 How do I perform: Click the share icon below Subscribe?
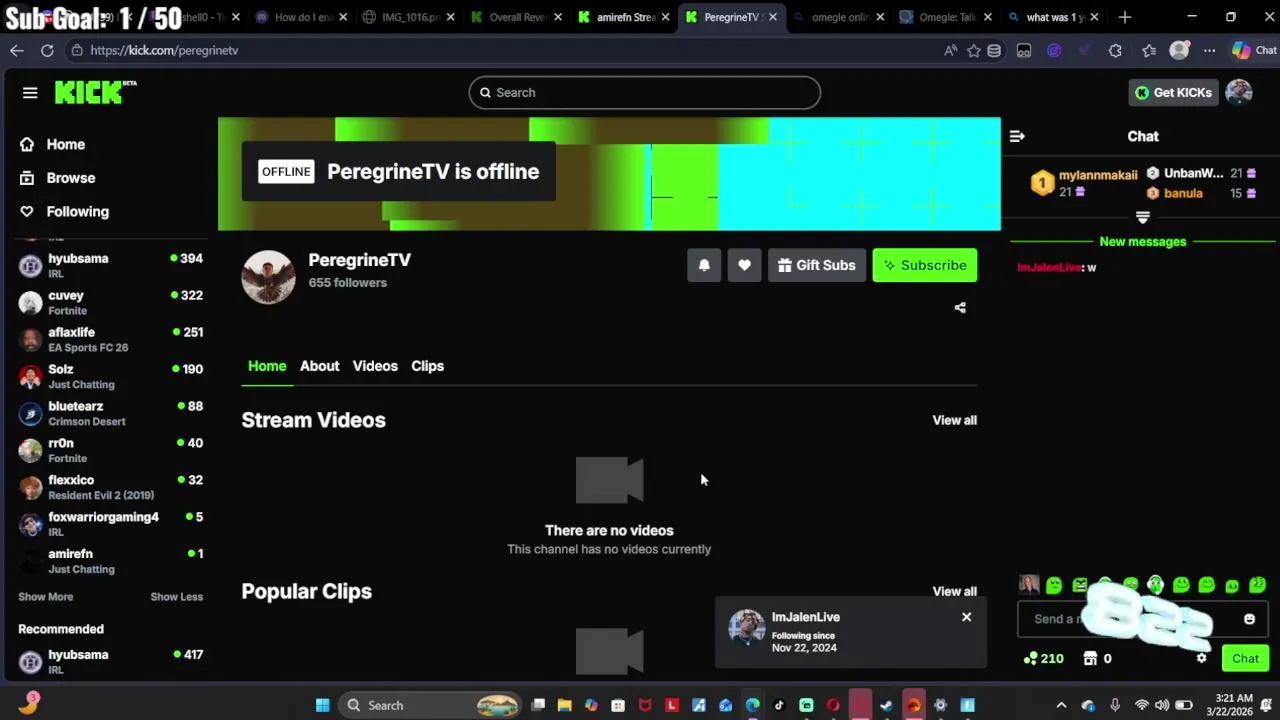pos(960,308)
